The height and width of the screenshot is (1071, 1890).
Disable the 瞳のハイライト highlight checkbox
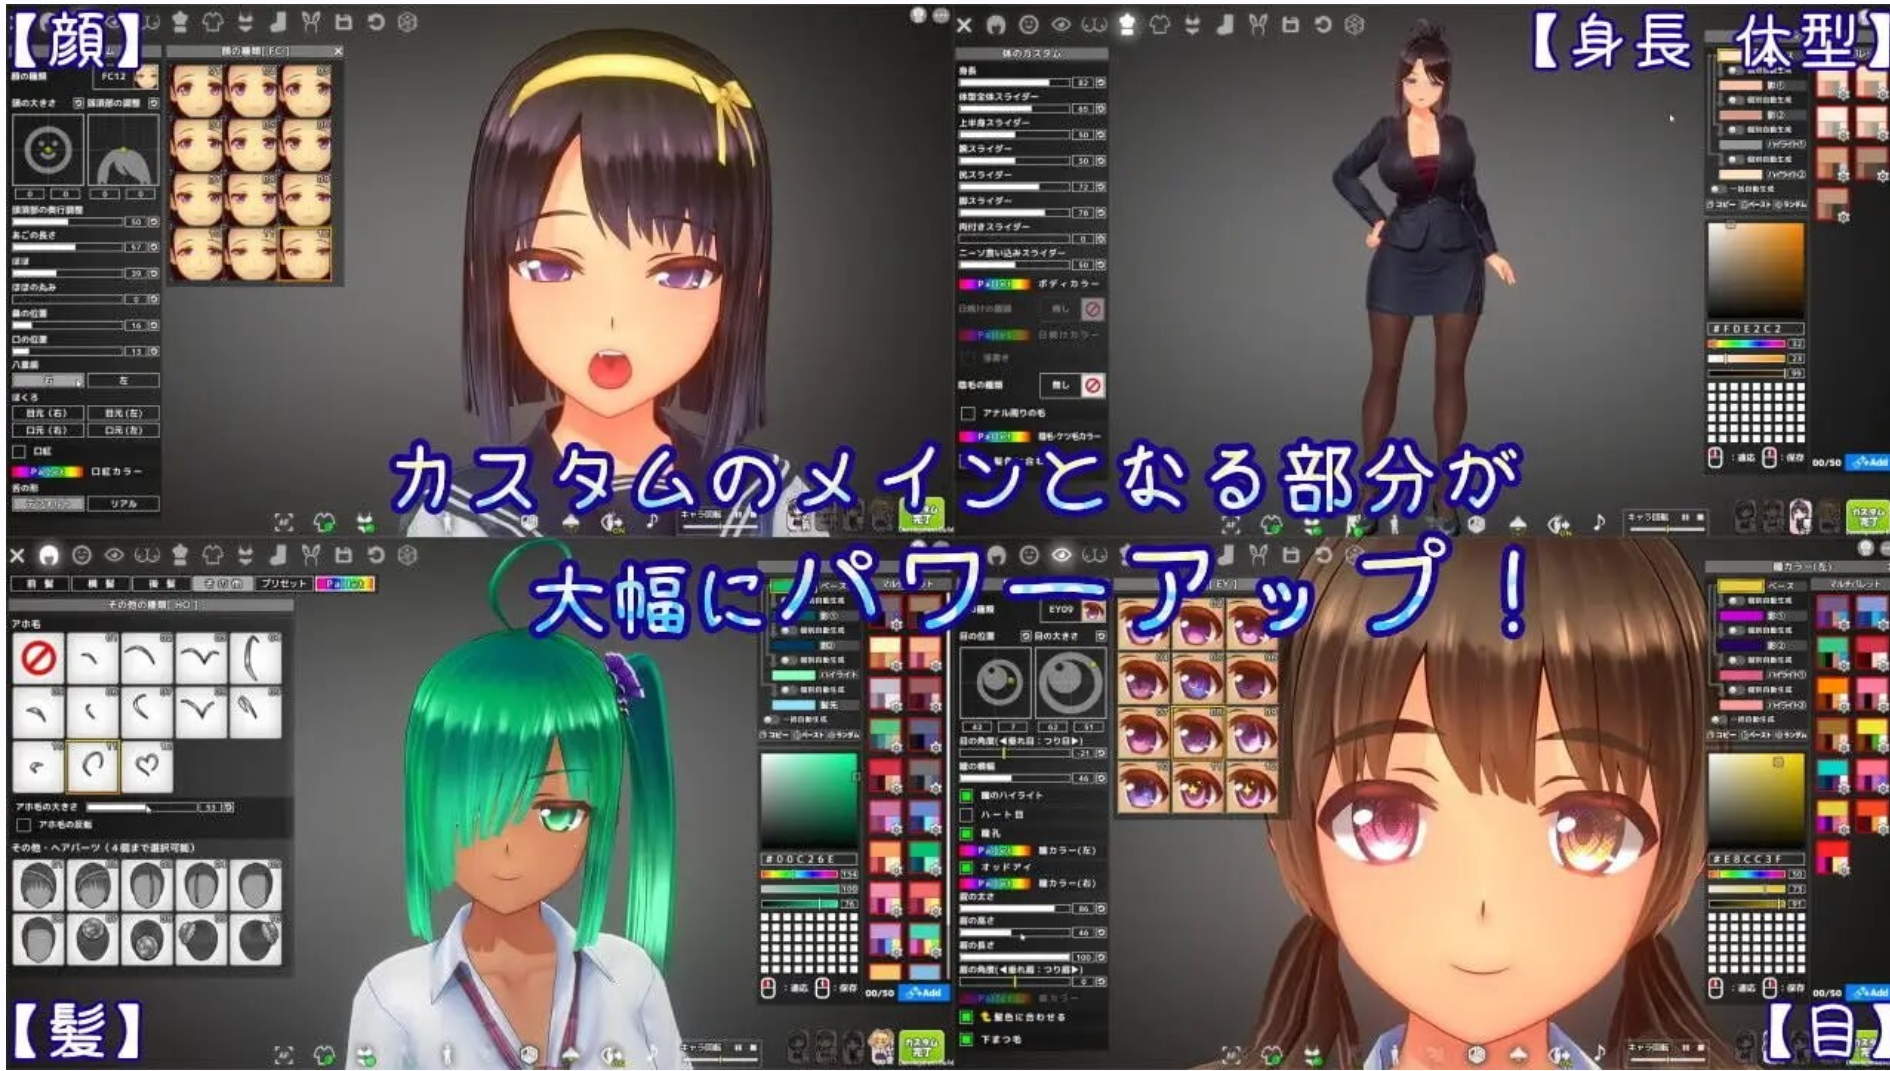[x=966, y=796]
